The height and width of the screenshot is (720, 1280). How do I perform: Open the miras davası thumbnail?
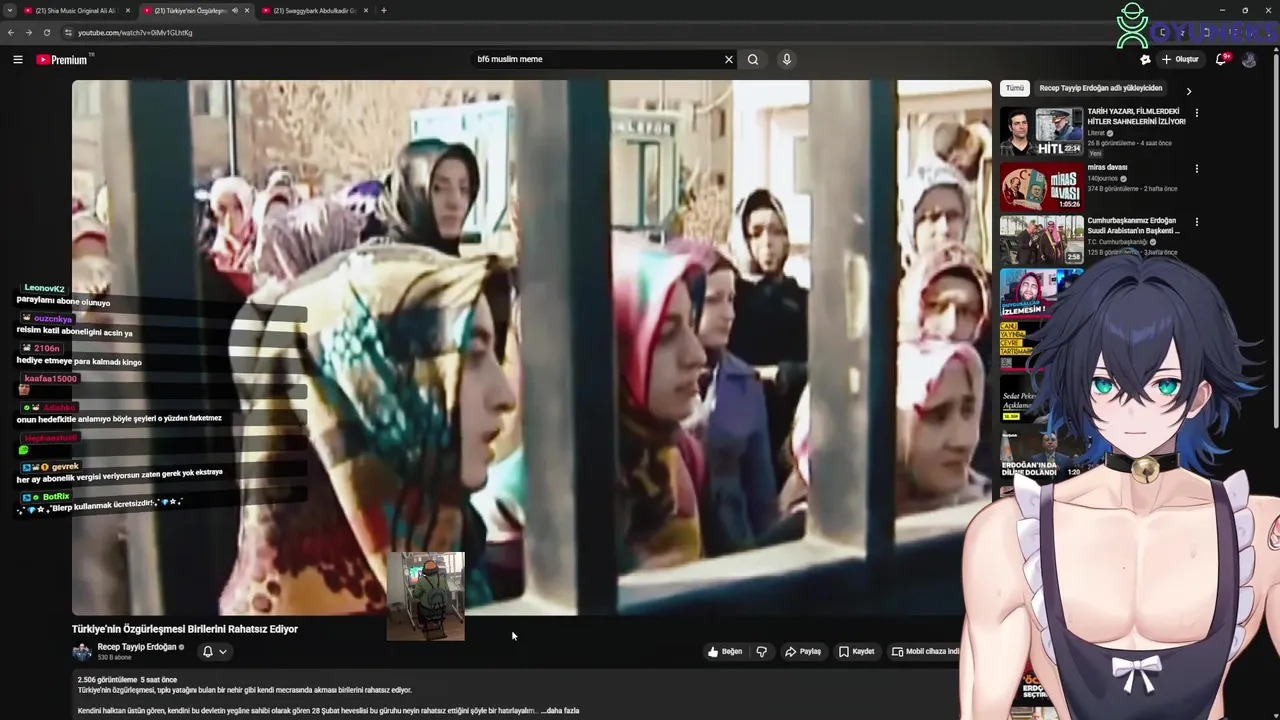click(x=1042, y=186)
